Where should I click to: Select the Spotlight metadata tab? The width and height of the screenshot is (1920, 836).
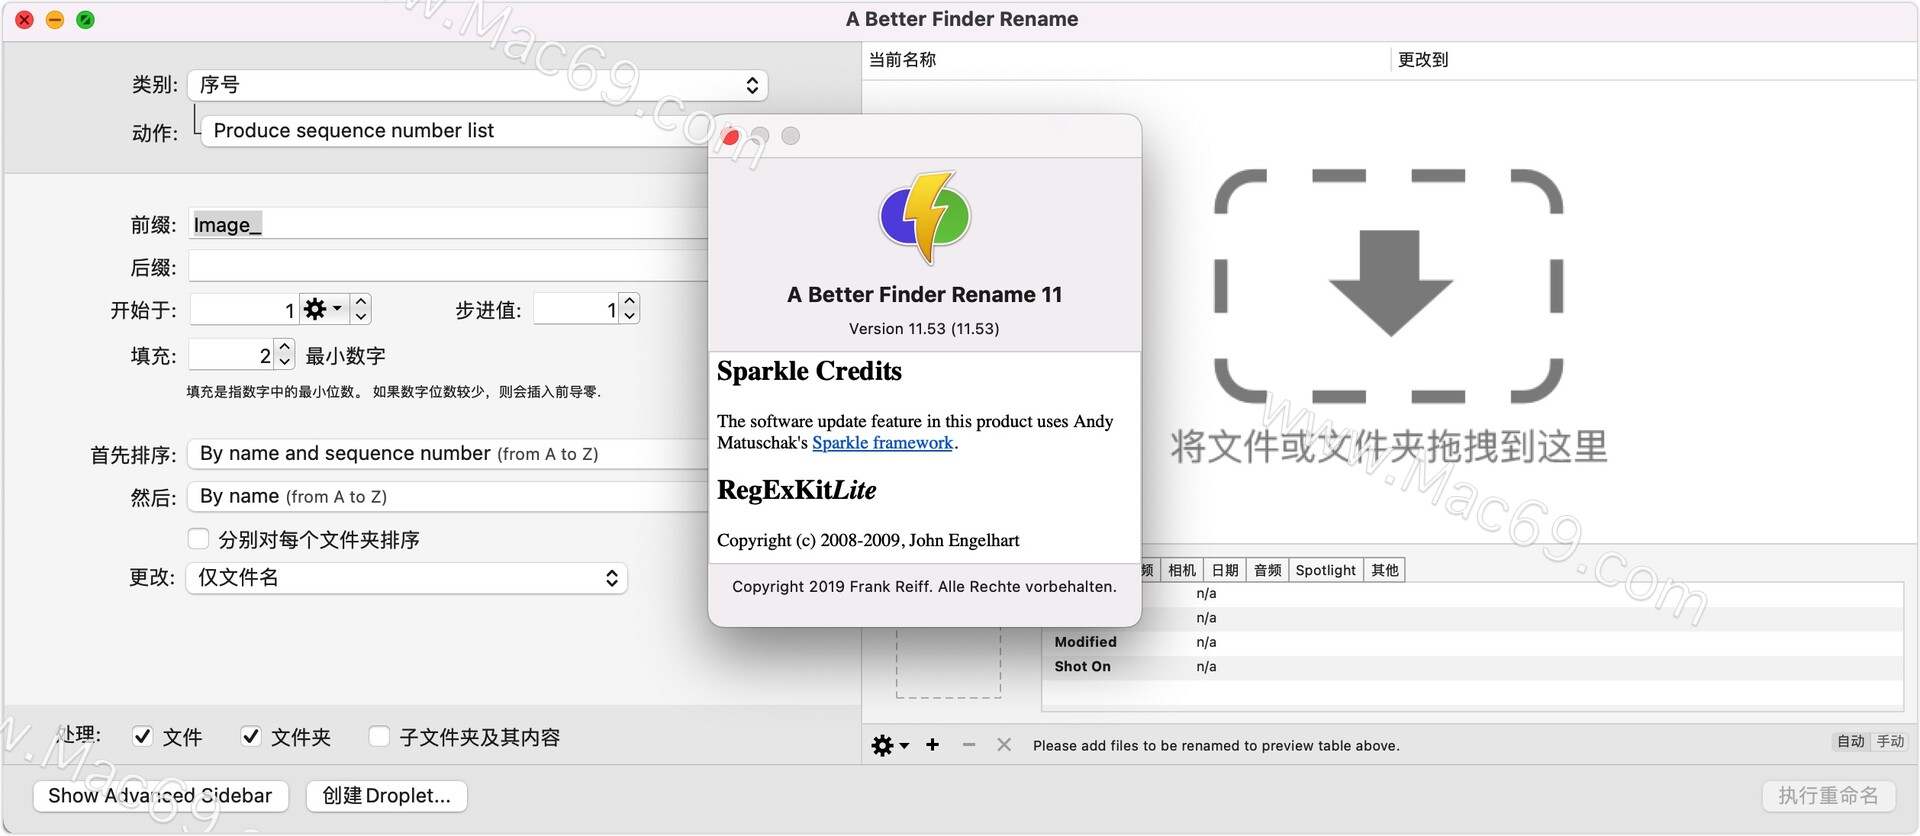point(1326,570)
